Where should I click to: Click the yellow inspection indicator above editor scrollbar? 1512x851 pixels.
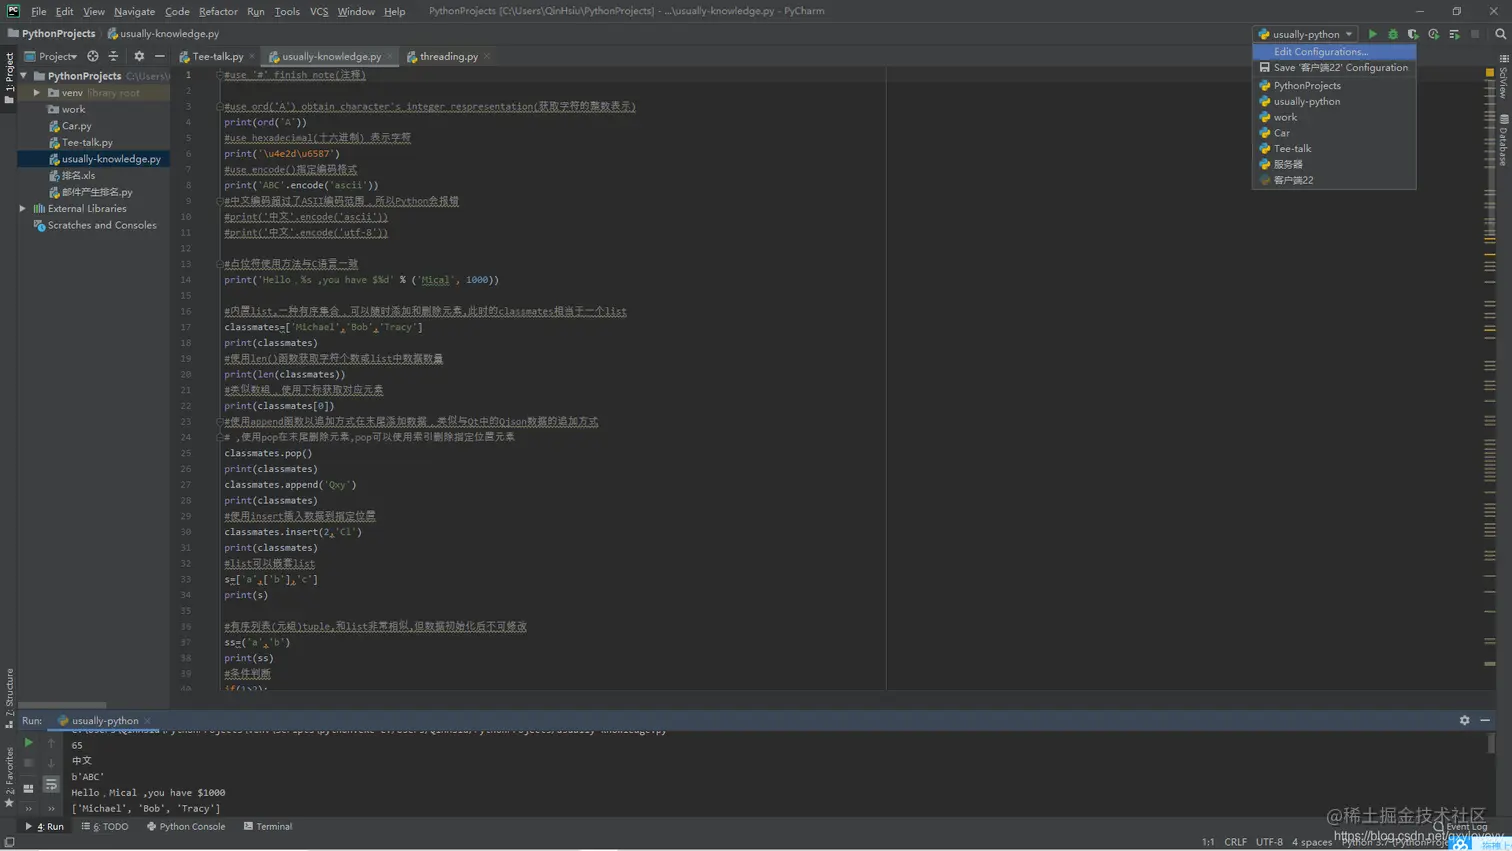coord(1489,73)
